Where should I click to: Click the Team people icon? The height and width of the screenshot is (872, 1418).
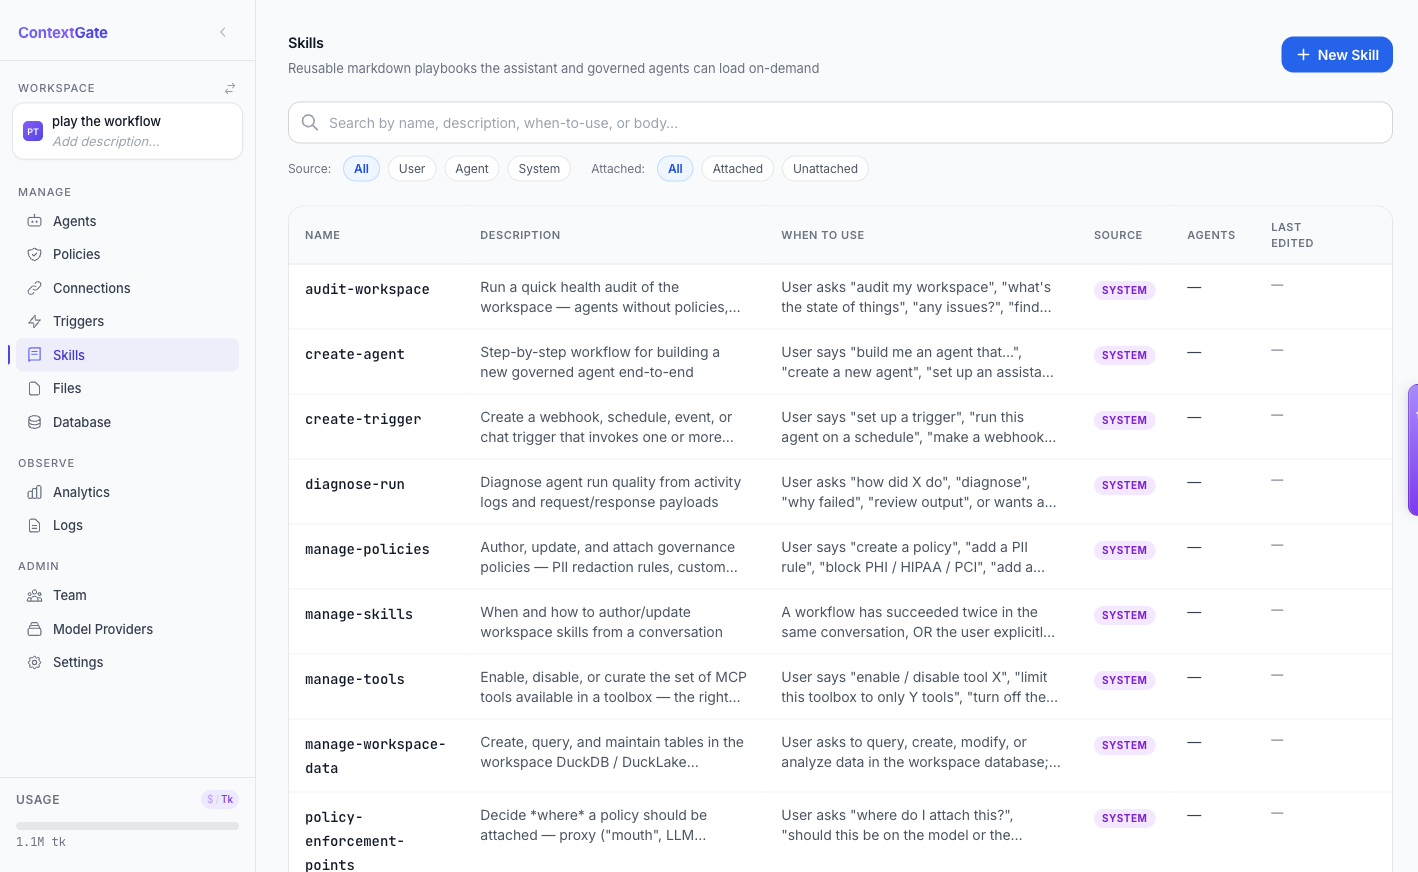point(35,595)
